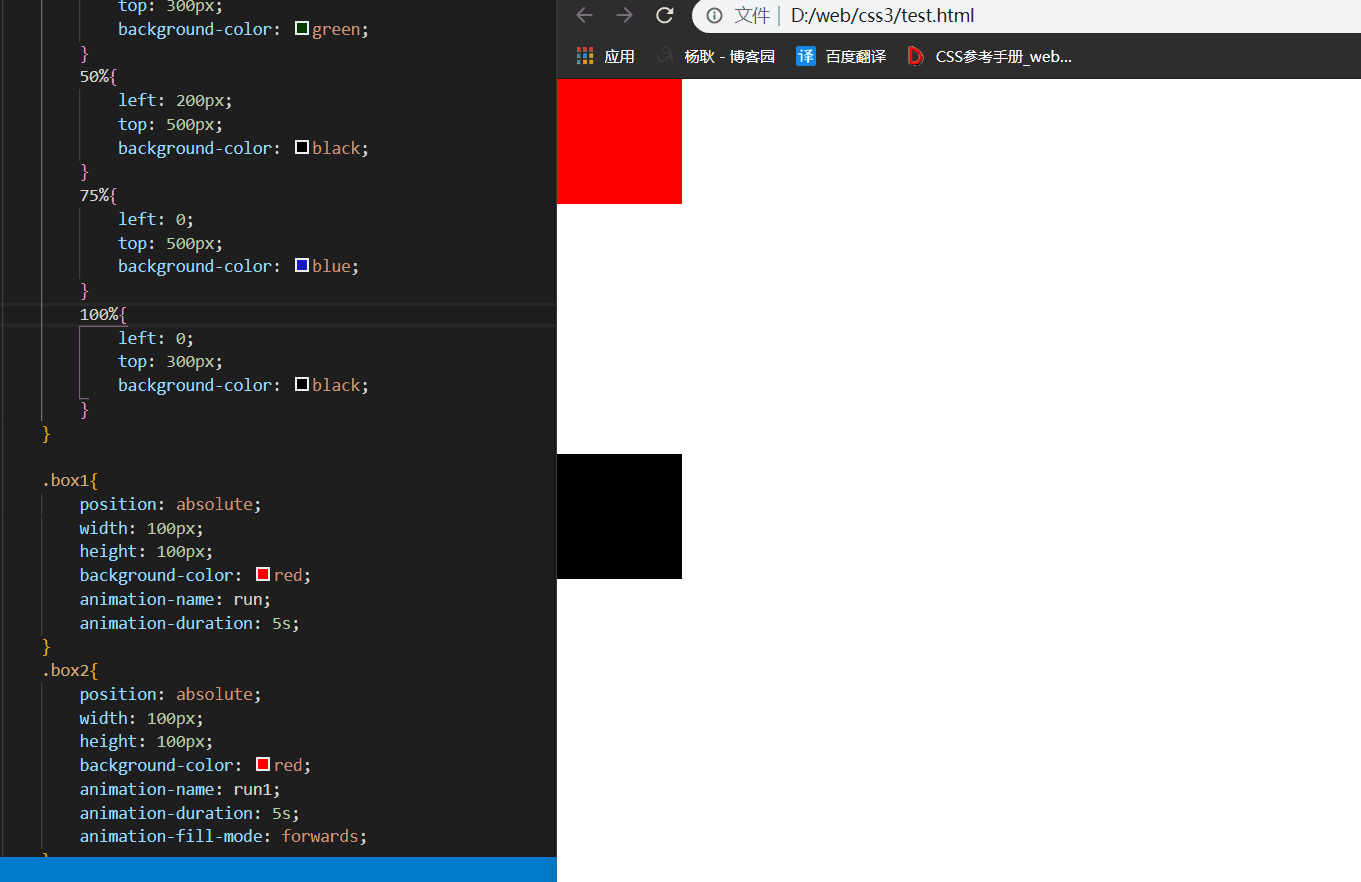
Task: Click the red swatch in the .box2 rule
Action: click(x=263, y=765)
